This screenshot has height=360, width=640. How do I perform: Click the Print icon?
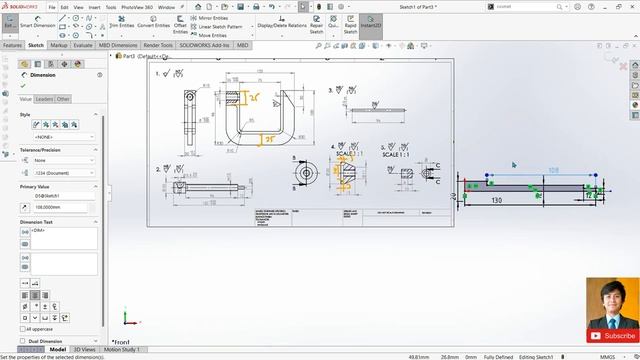[x=256, y=7]
